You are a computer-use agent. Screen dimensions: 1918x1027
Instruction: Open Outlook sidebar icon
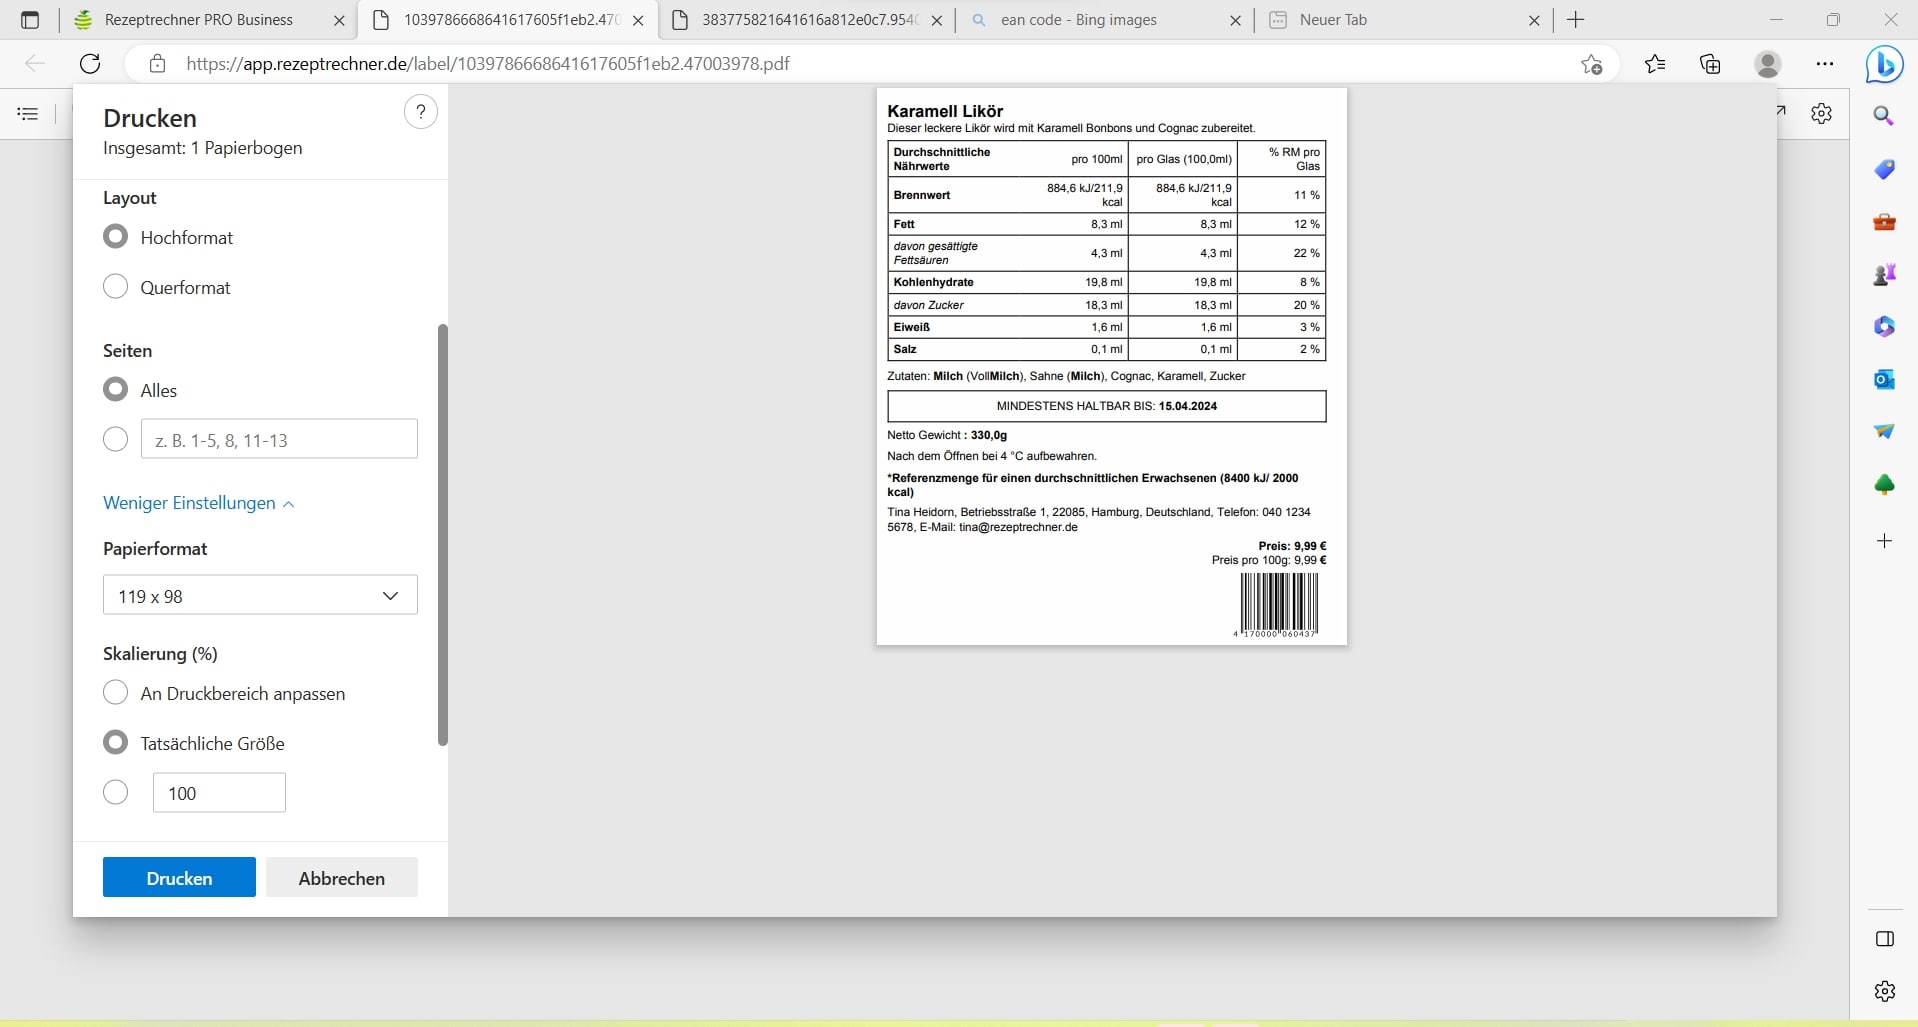1884,379
